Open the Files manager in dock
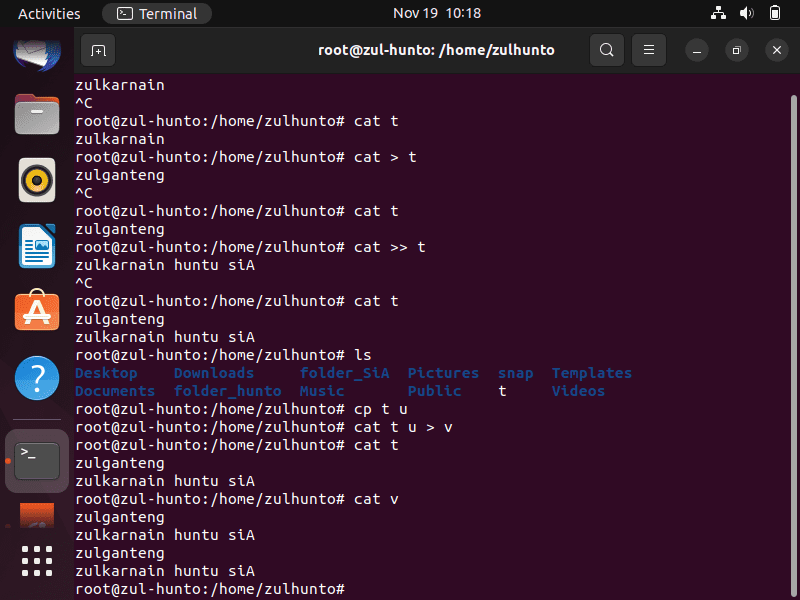This screenshot has height=600, width=800. pyautogui.click(x=37, y=114)
